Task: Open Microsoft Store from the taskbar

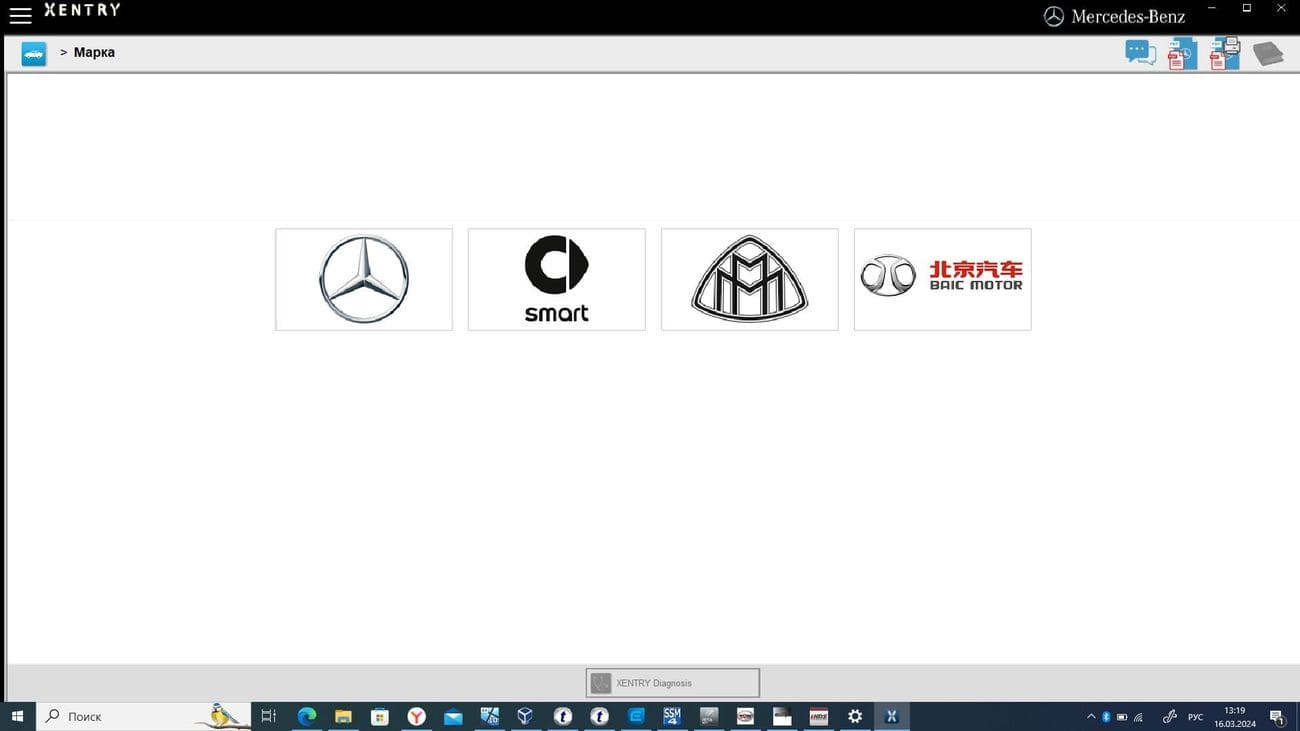Action: click(380, 716)
